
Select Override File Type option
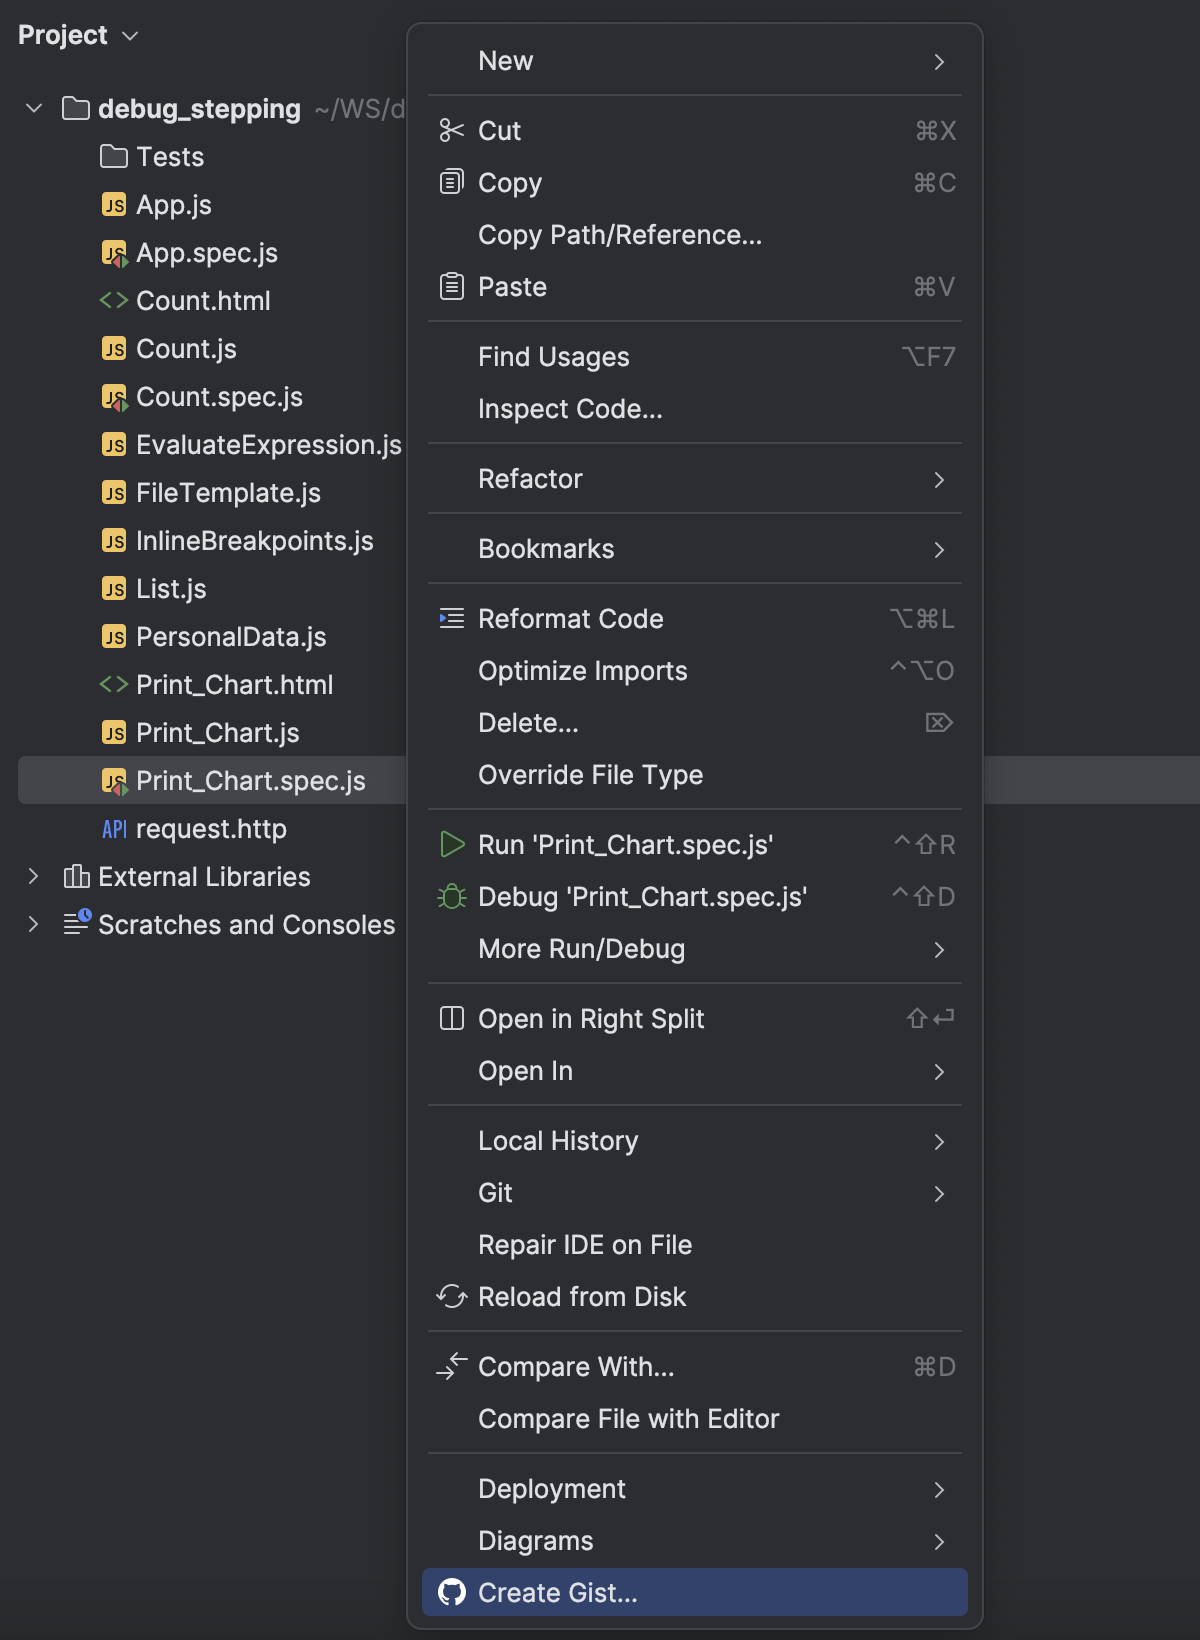[590, 775]
